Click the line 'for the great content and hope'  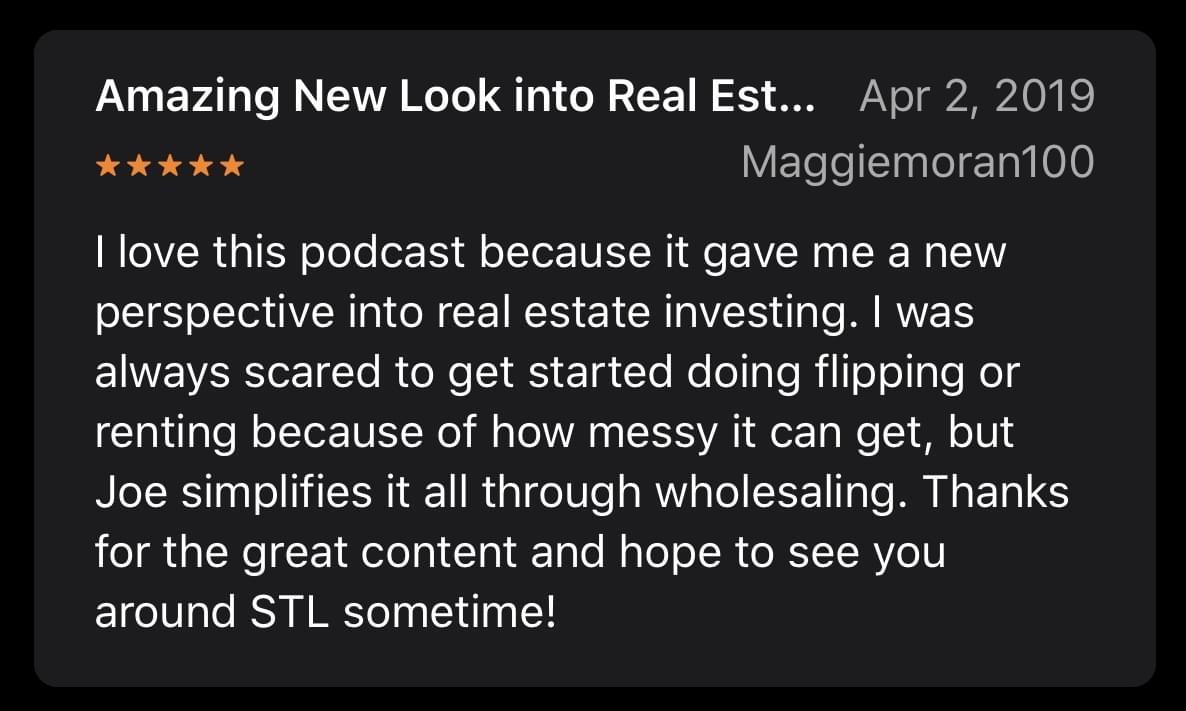point(520,552)
